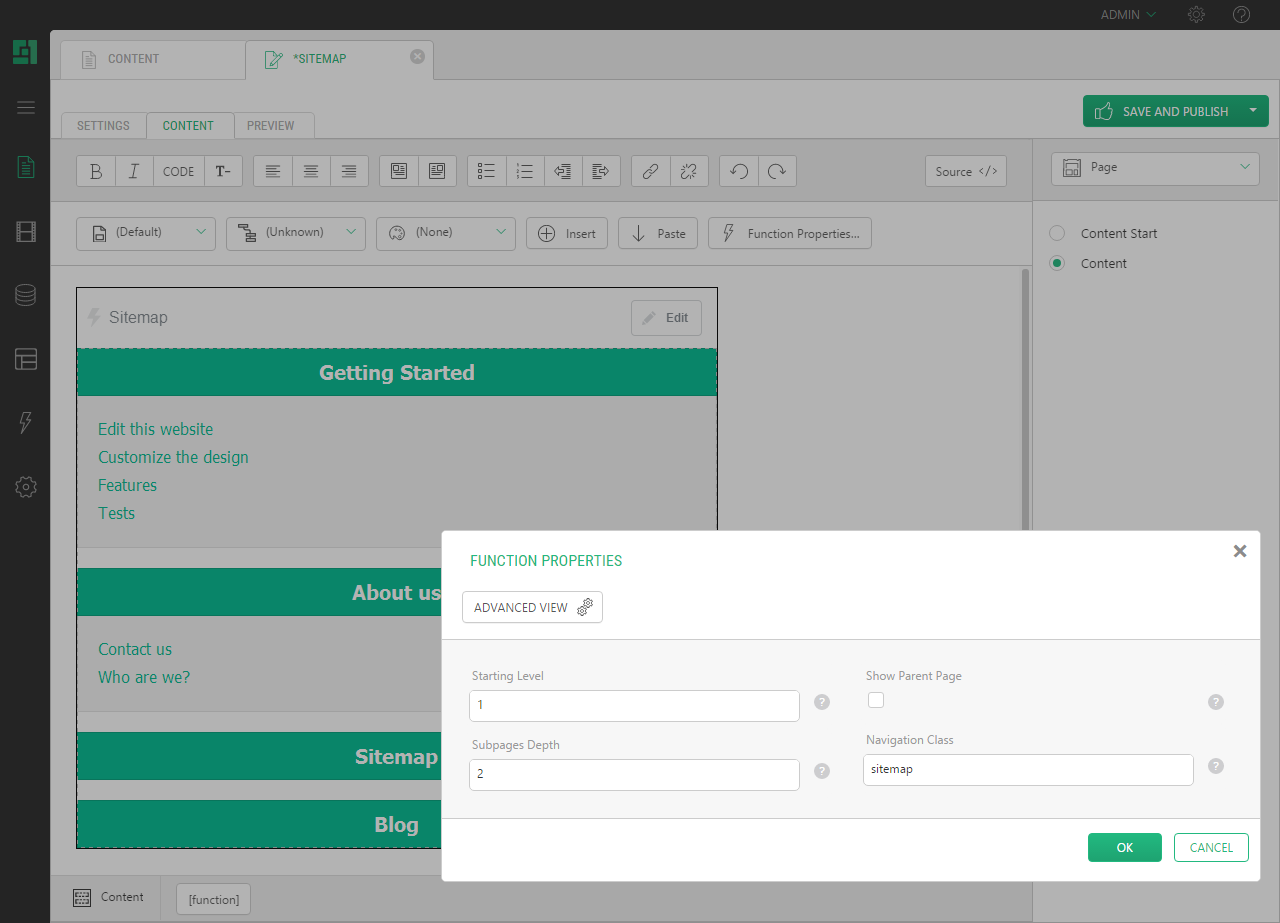Open the Functions lightning-bolt perspective in the sidebar

point(26,422)
